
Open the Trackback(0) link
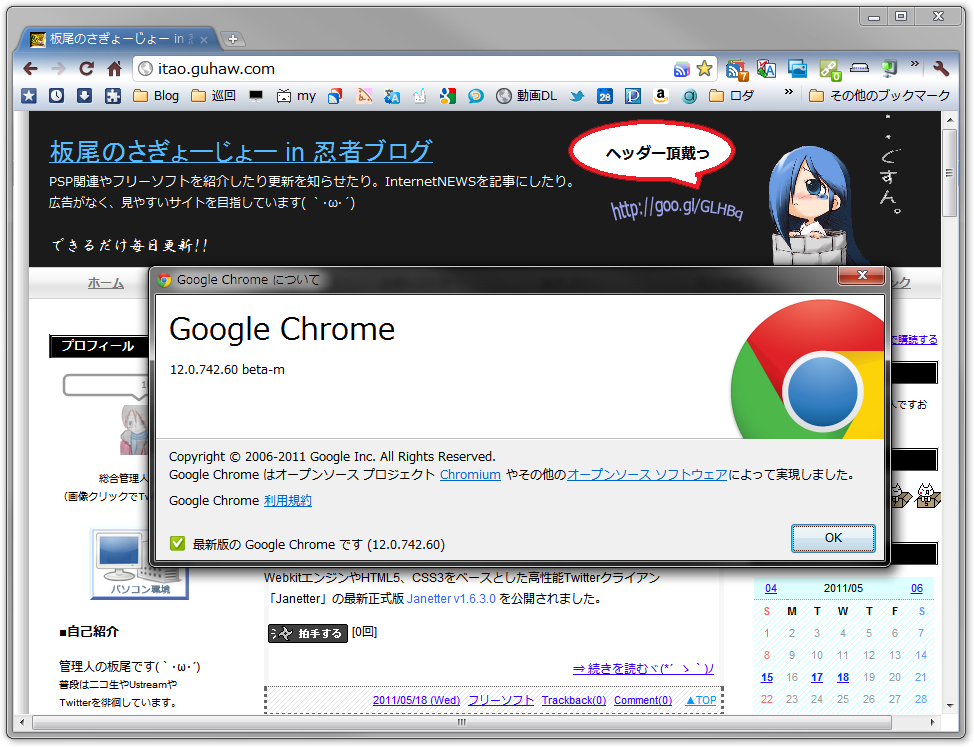573,700
